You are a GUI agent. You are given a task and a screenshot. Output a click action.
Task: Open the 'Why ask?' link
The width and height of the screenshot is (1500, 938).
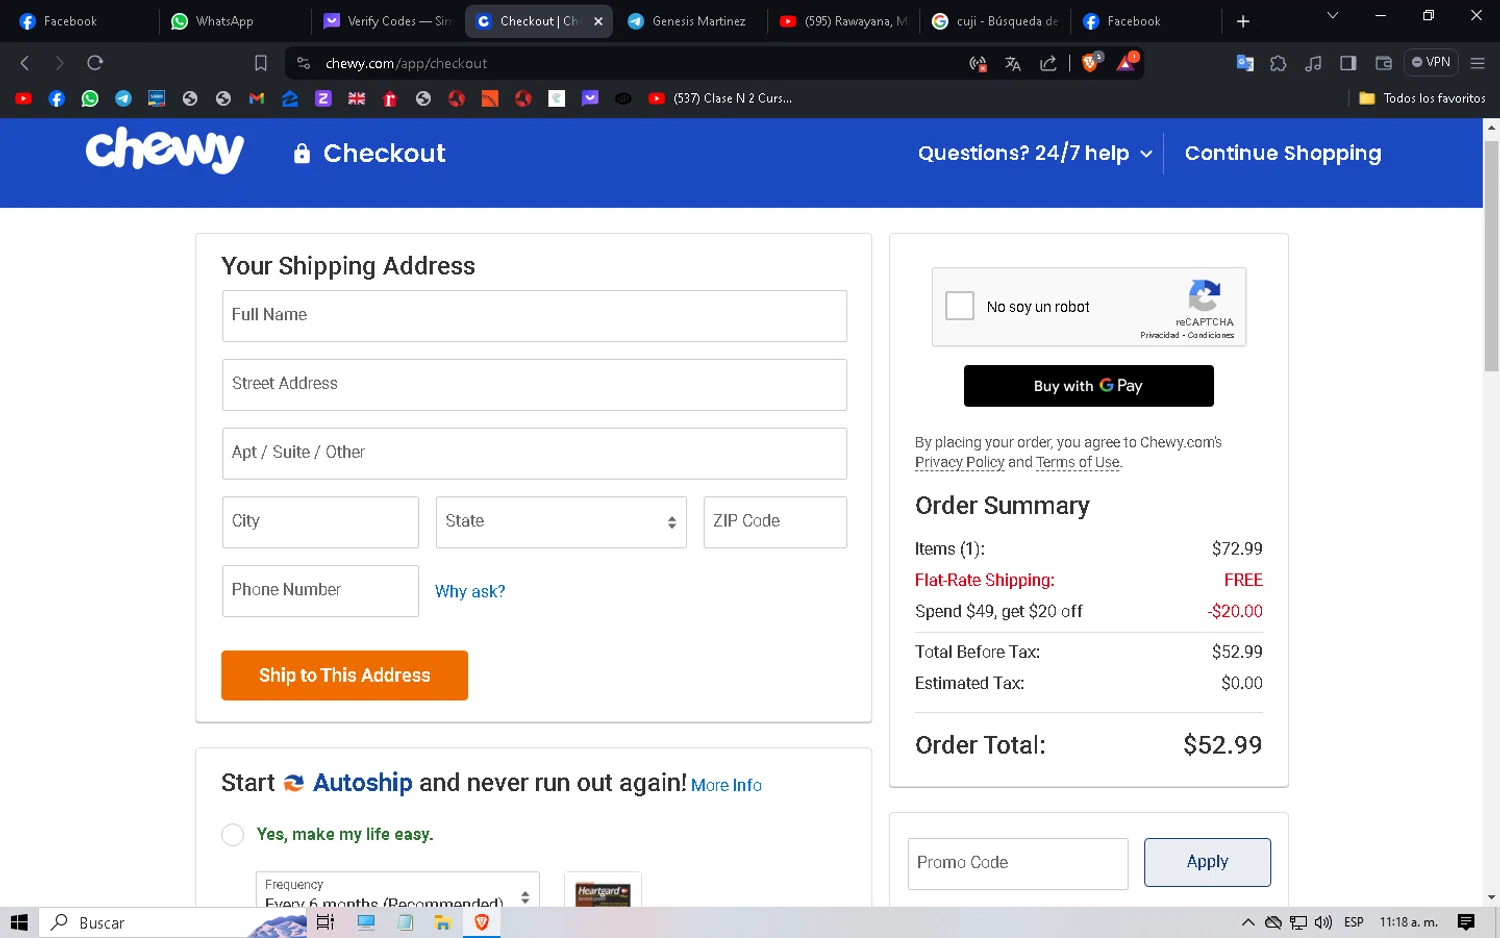470,592
